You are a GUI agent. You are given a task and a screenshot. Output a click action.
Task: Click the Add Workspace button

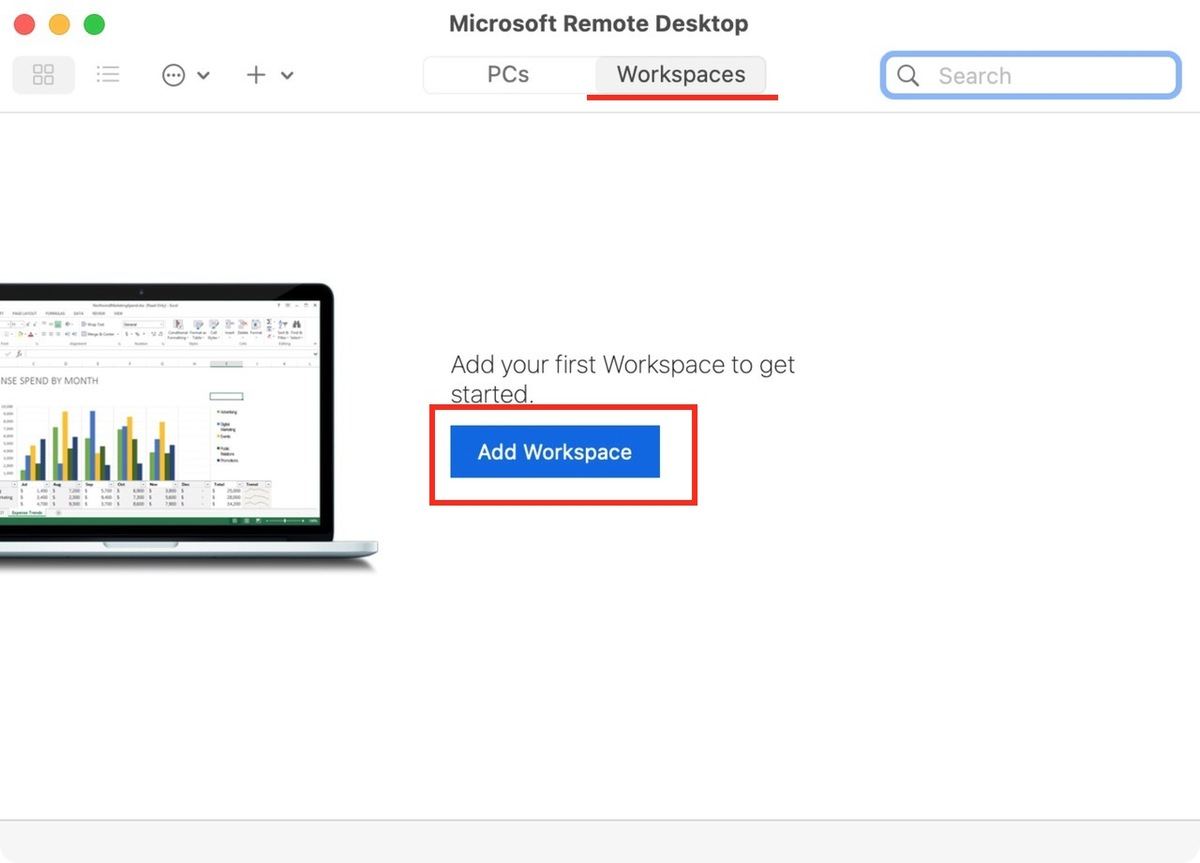coord(555,452)
